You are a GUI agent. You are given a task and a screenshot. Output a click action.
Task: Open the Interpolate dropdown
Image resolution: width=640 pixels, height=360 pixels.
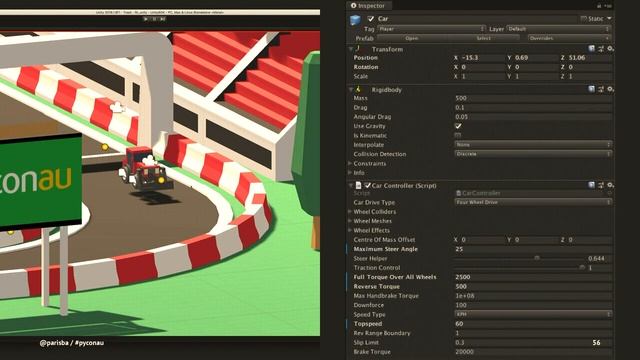point(533,145)
